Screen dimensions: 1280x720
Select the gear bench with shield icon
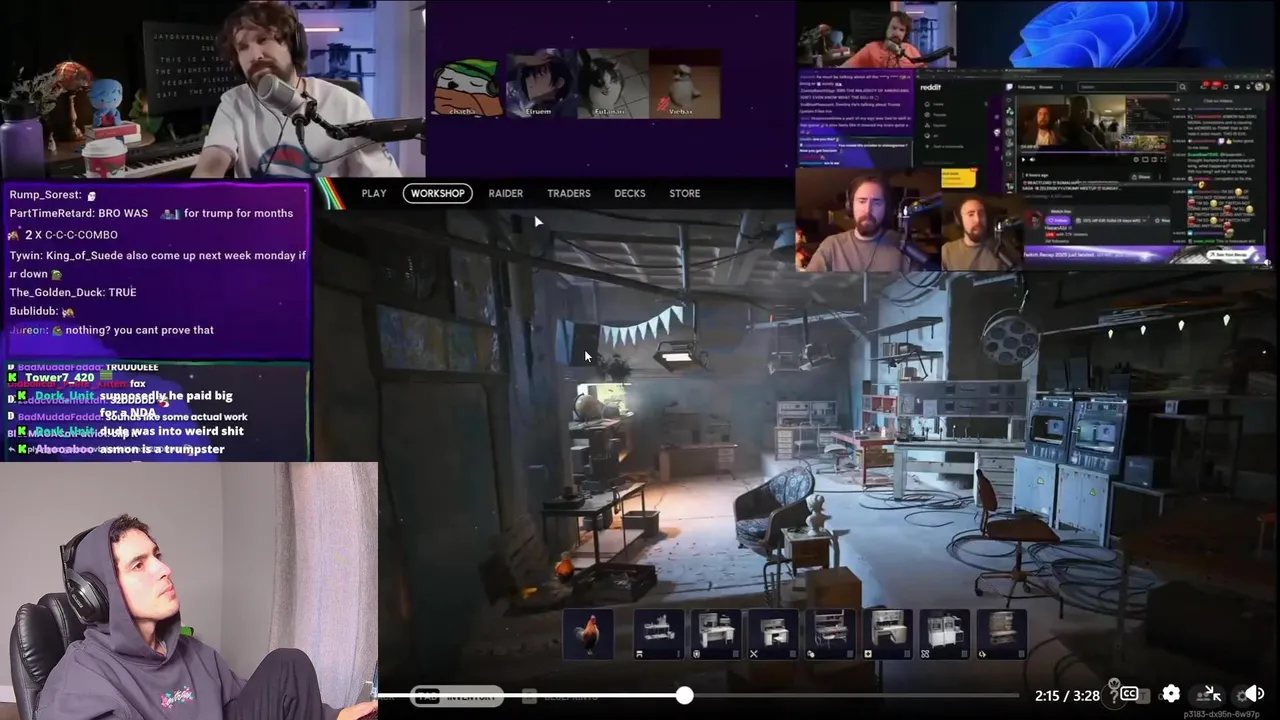point(716,634)
